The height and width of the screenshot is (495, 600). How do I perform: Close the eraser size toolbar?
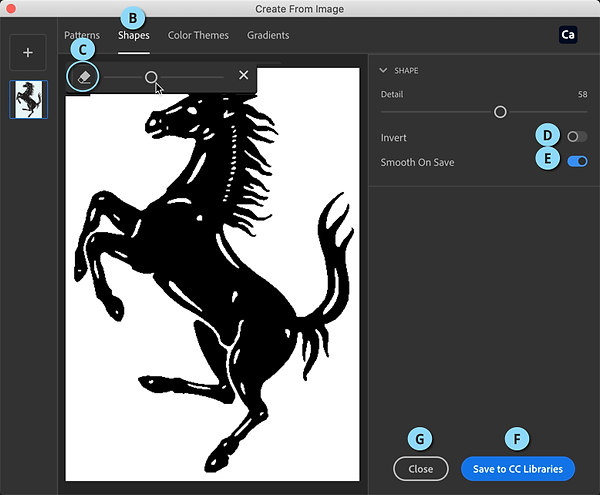tap(243, 75)
